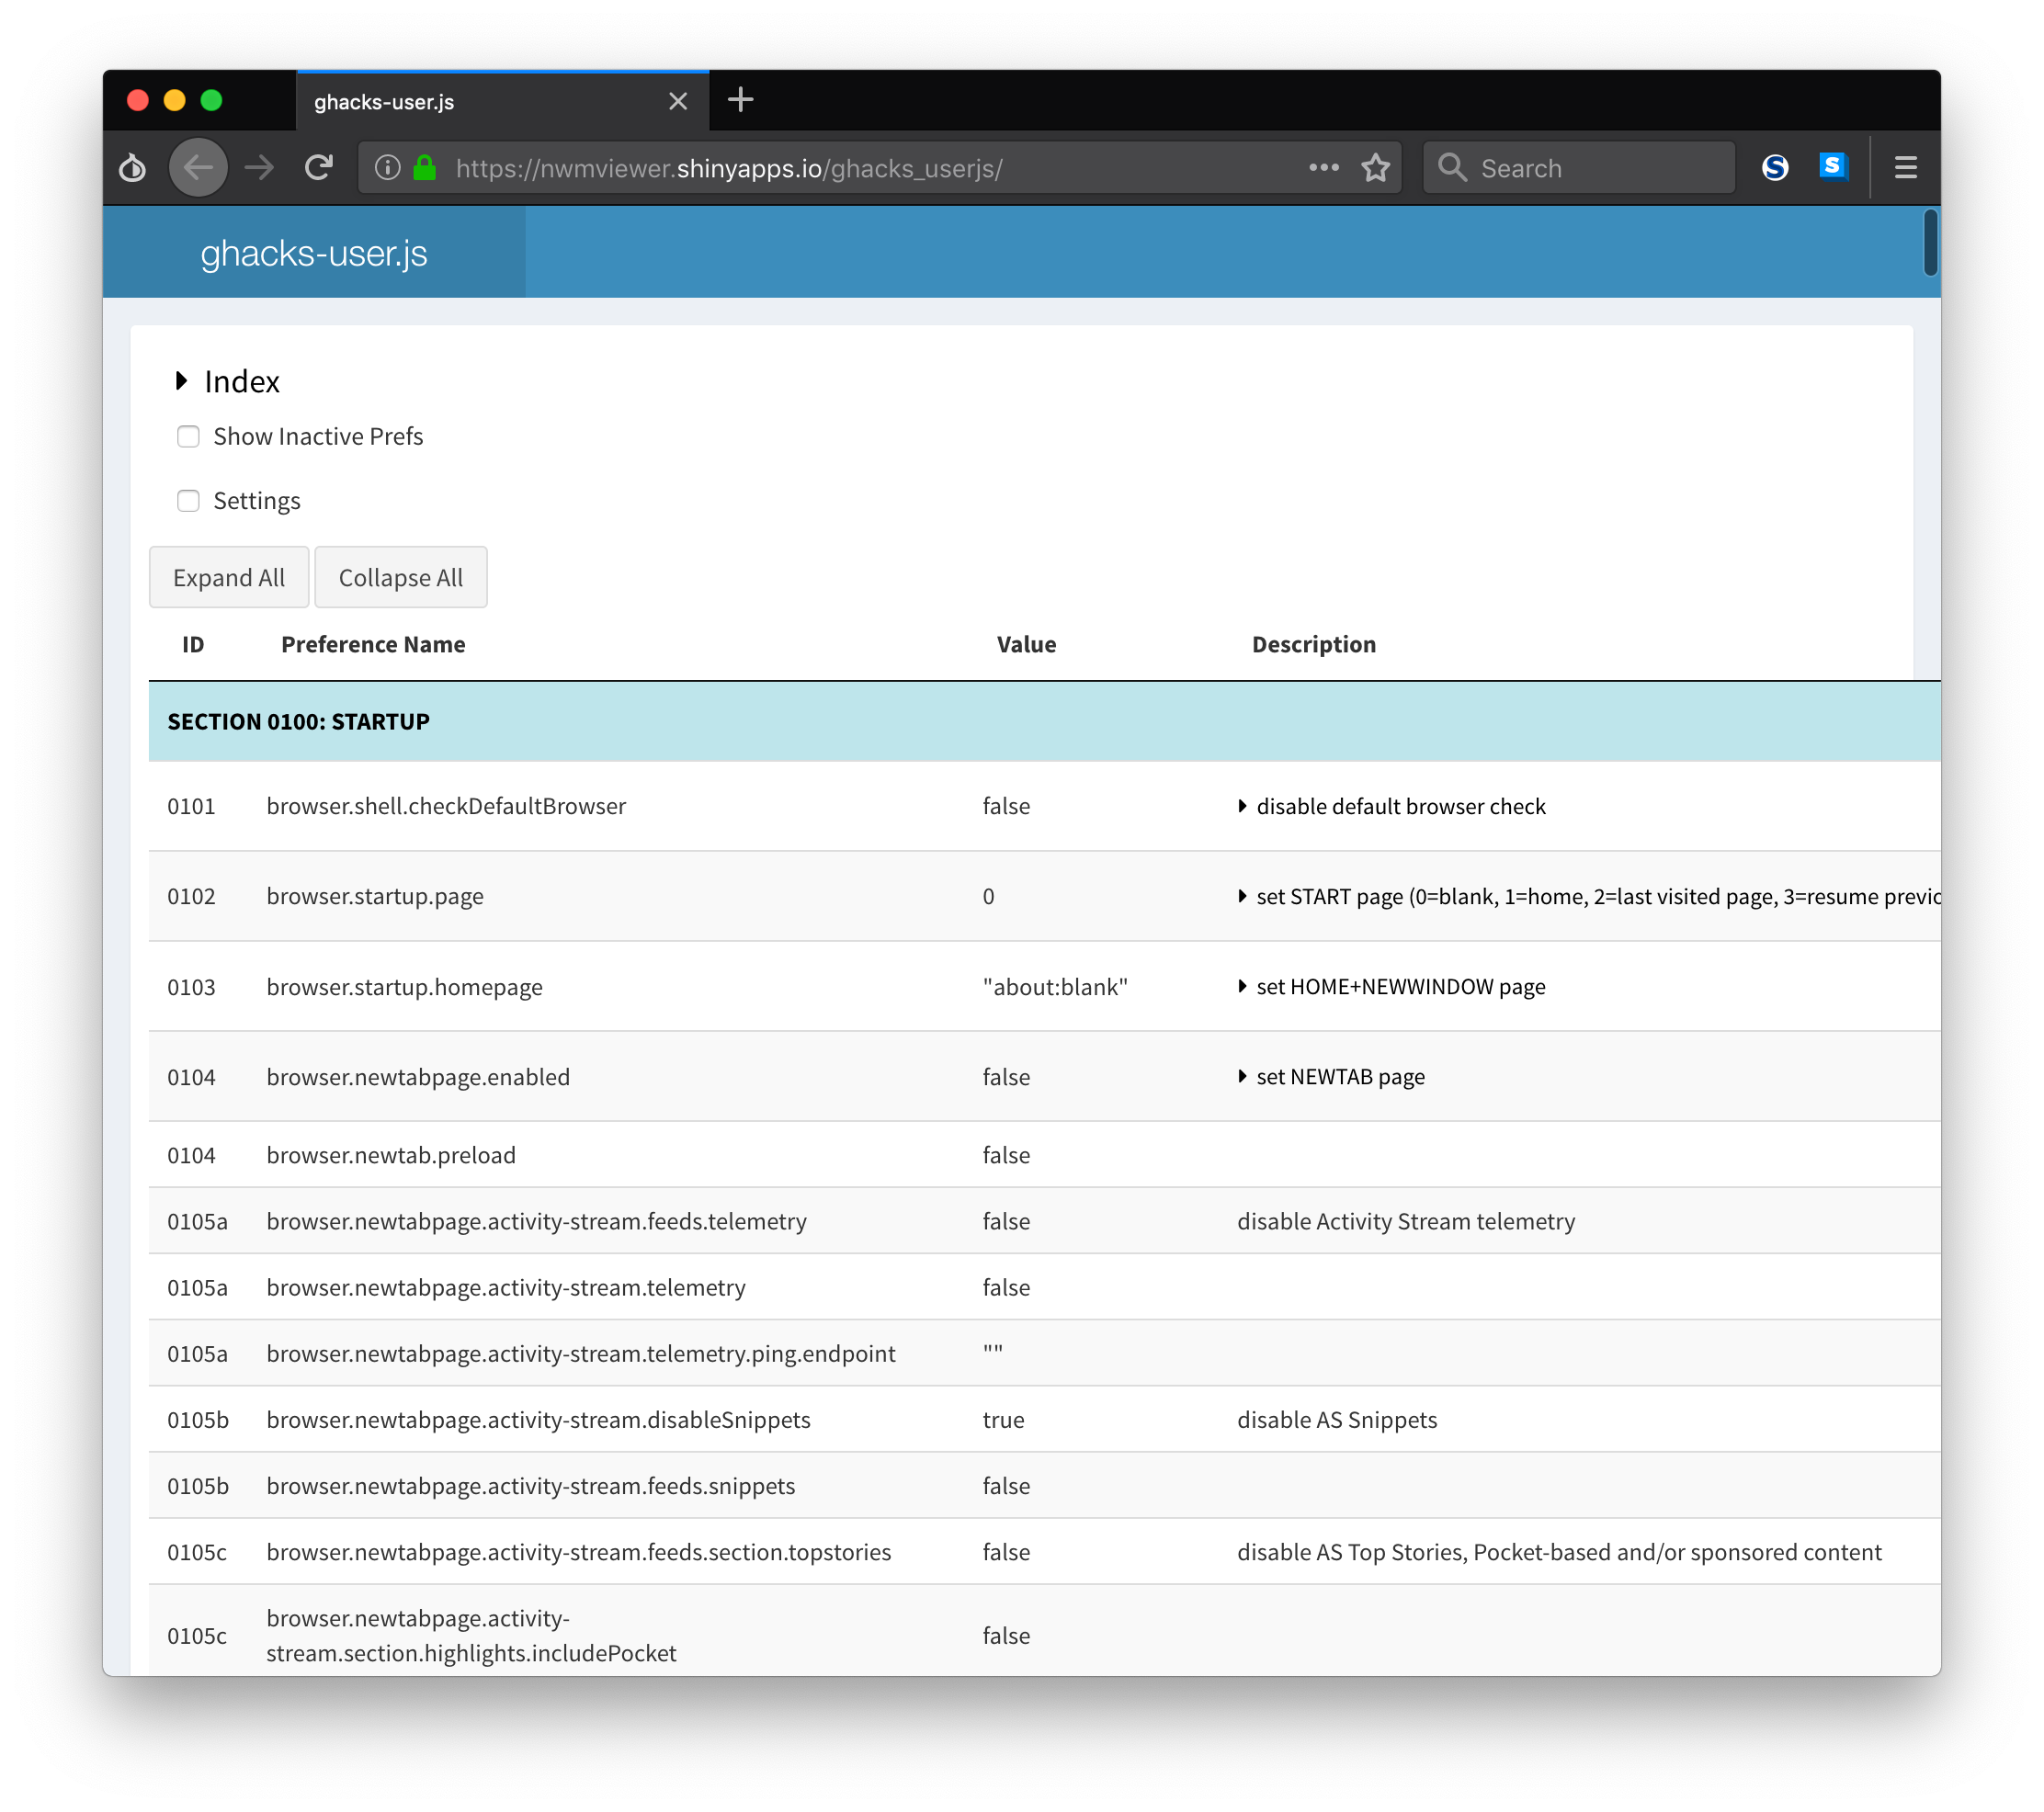2044x1812 pixels.
Task: Open site information via the green padlock icon
Action: click(424, 168)
